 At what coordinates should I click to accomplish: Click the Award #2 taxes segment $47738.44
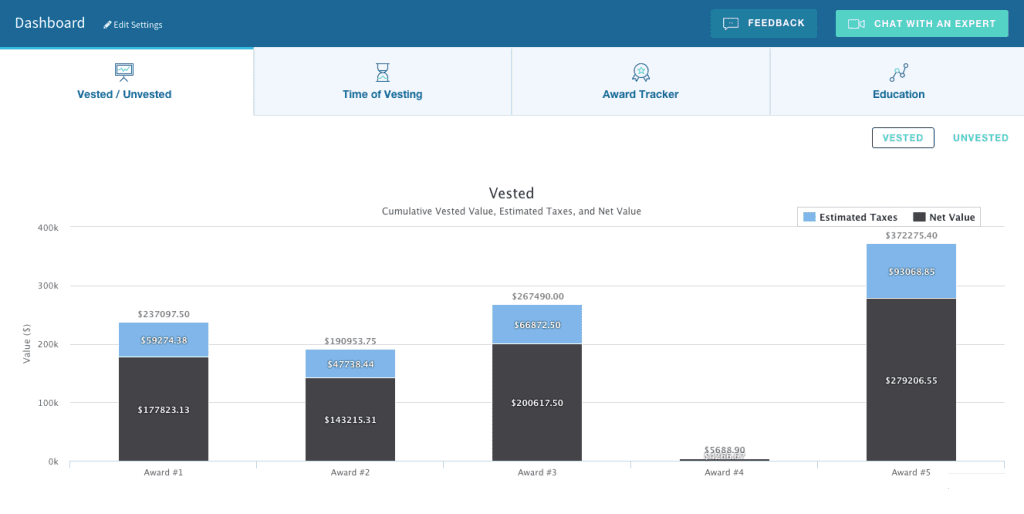(x=350, y=364)
